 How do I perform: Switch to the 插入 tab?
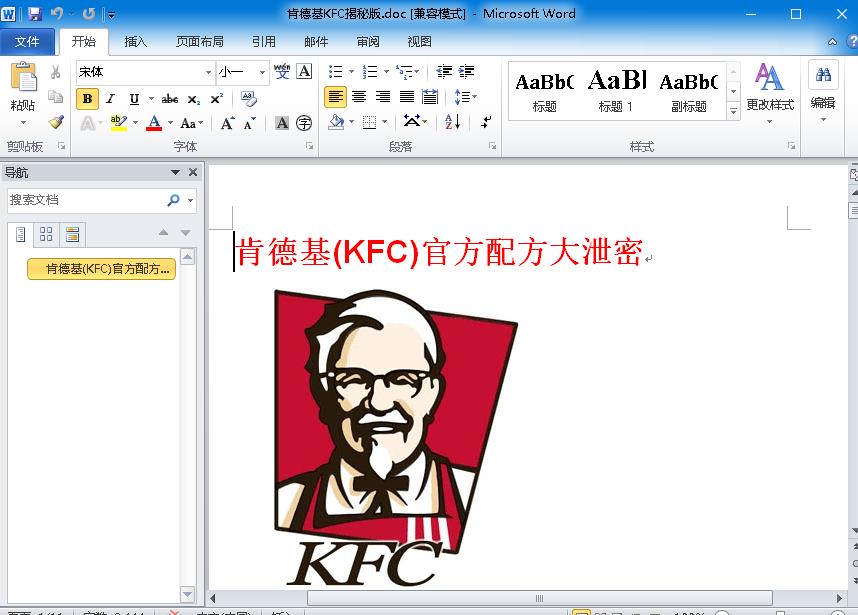click(136, 42)
